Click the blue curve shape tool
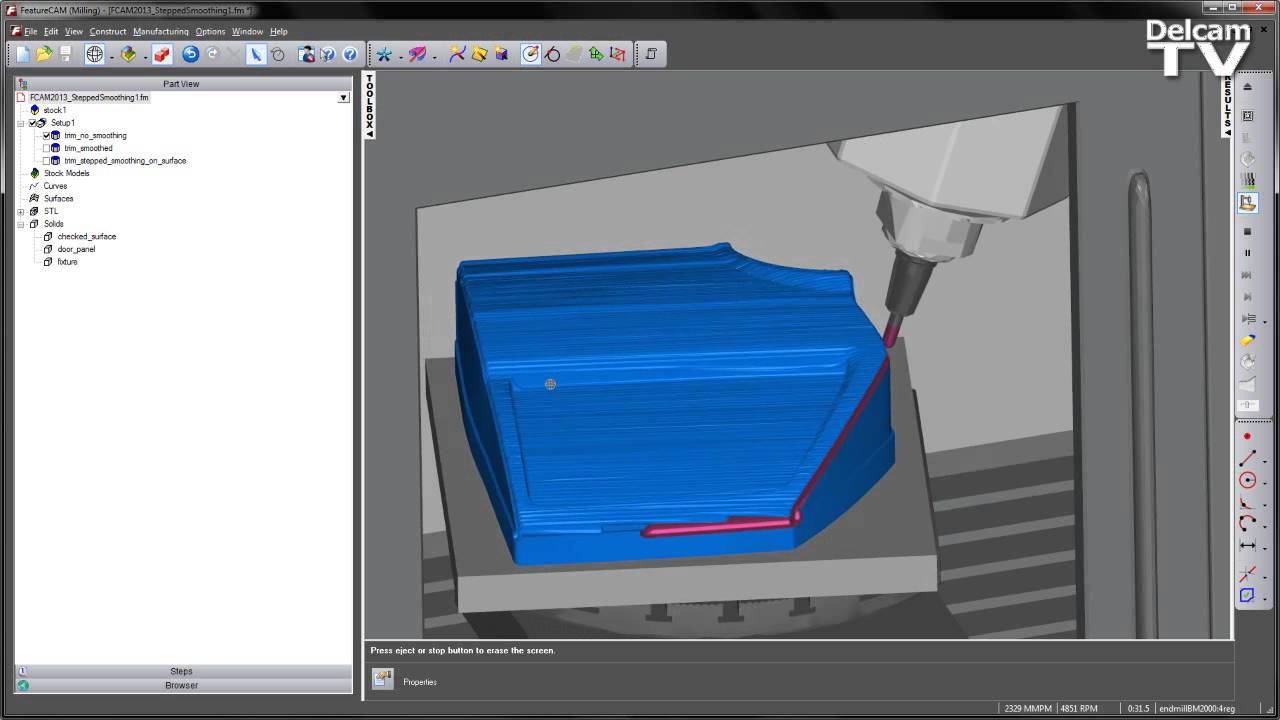This screenshot has height=720, width=1280. coord(1247,595)
